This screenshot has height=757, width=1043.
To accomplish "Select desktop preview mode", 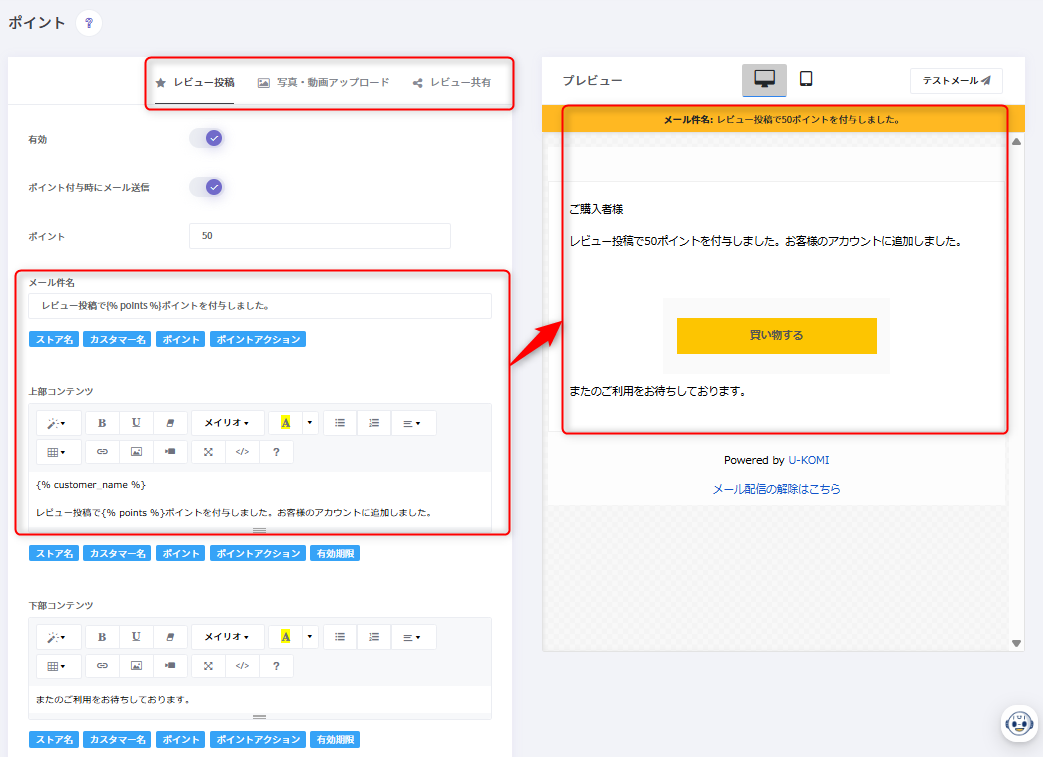I will click(764, 80).
